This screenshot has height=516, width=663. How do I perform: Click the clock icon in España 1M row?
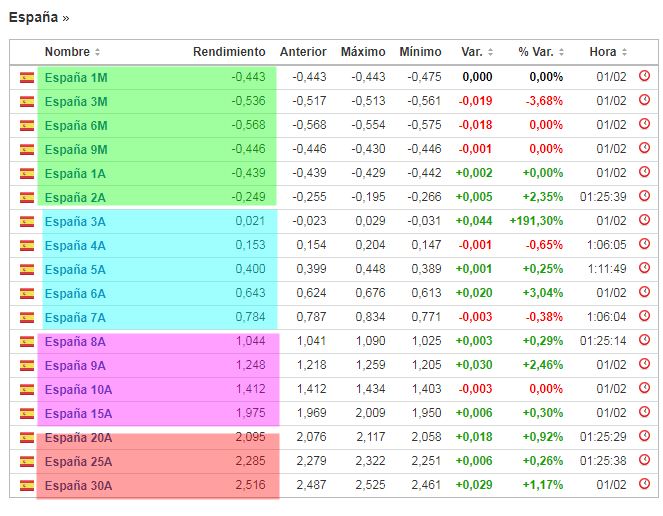[x=644, y=76]
